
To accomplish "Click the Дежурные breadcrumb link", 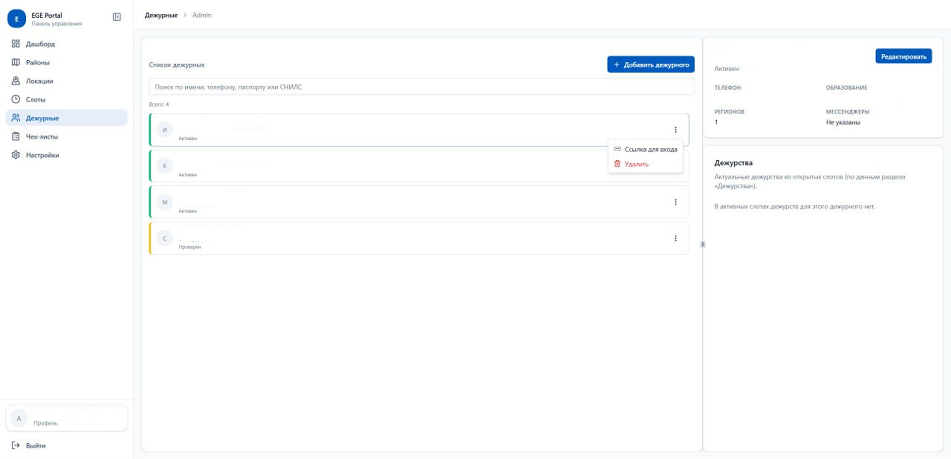I will pyautogui.click(x=161, y=15).
